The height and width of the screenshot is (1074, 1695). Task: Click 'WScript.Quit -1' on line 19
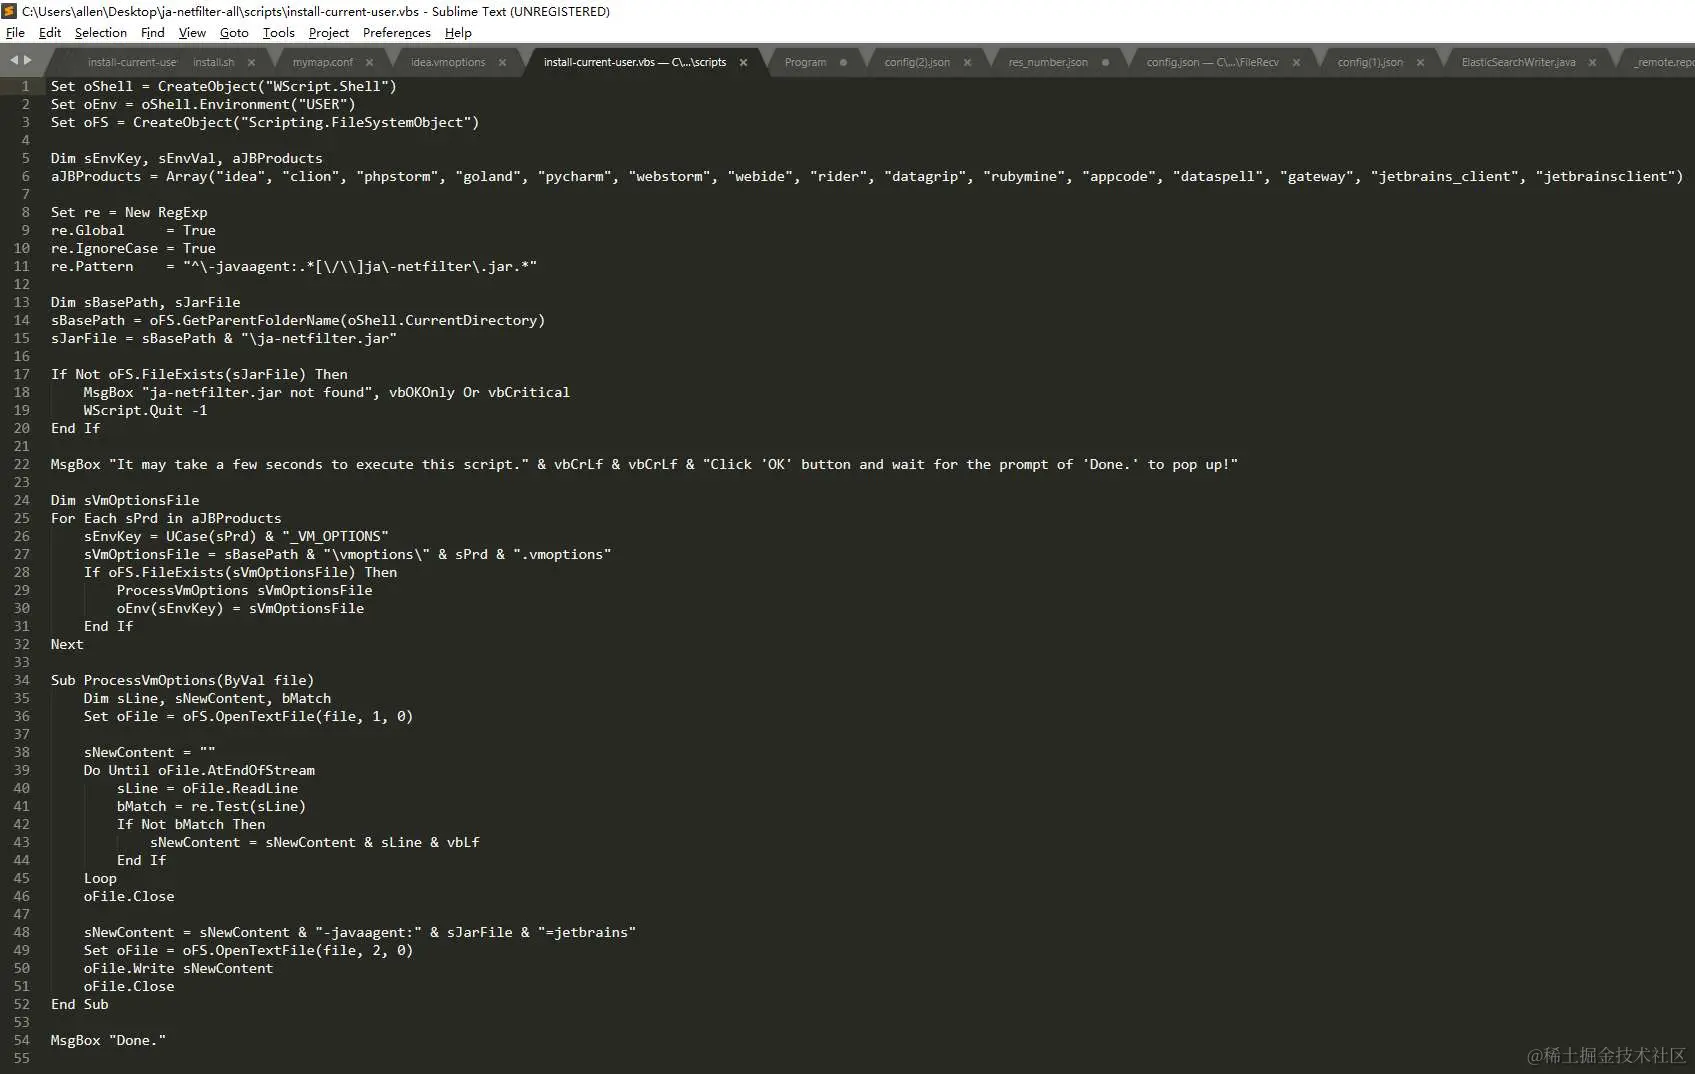click(x=146, y=410)
